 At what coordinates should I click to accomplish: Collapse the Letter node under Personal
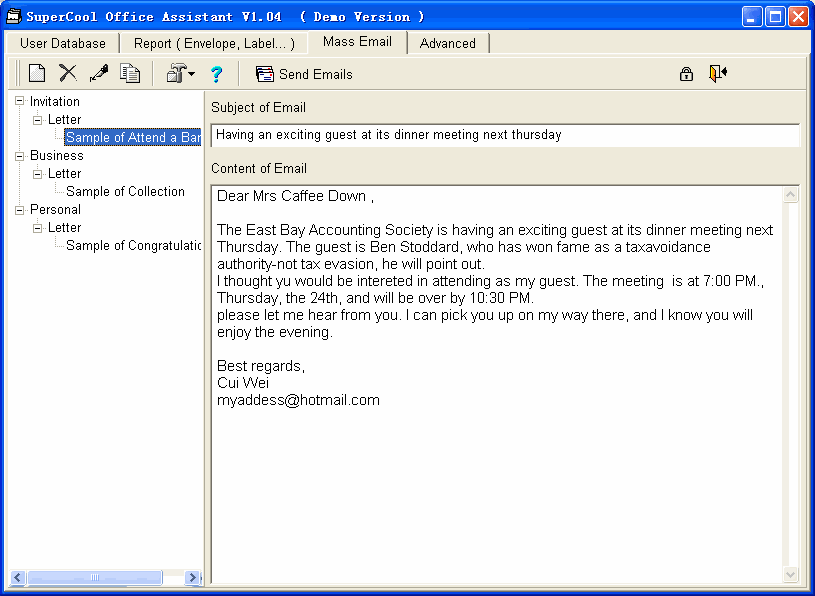coord(38,227)
